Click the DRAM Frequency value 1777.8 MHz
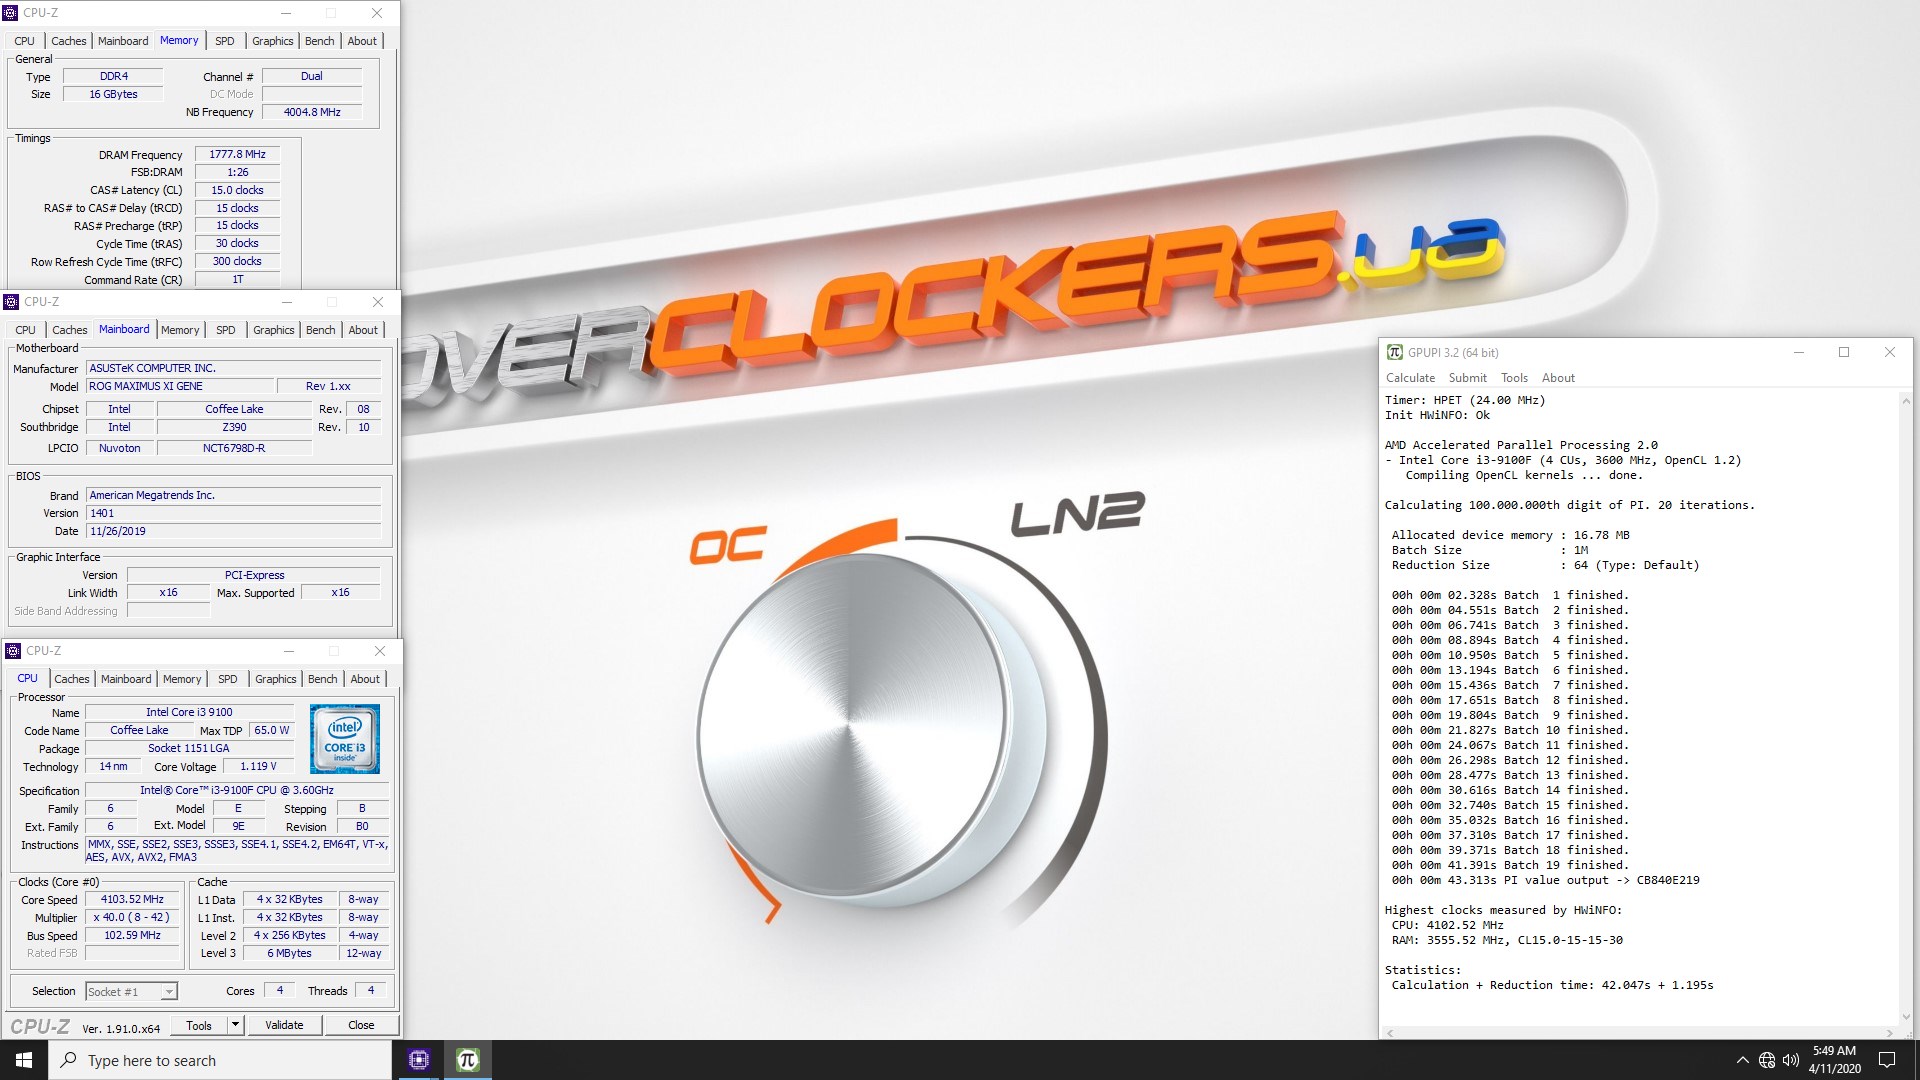Viewport: 1920px width, 1080px height. [x=237, y=155]
